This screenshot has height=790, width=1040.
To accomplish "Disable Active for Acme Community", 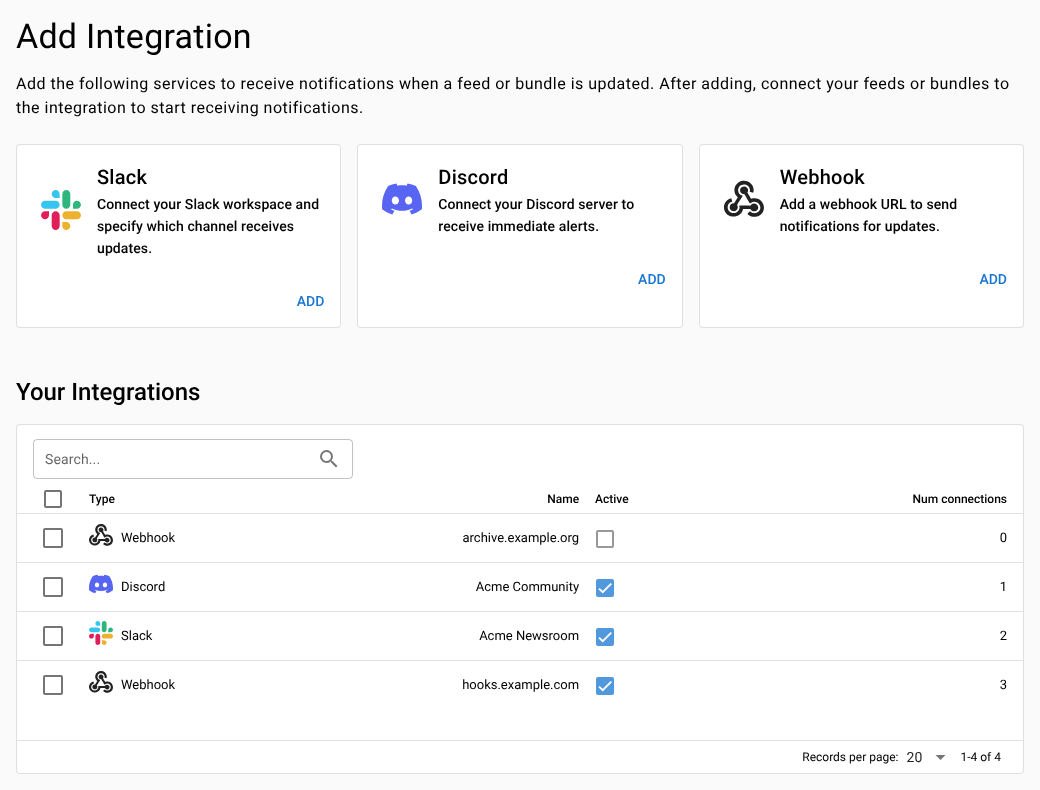I will 605,588.
